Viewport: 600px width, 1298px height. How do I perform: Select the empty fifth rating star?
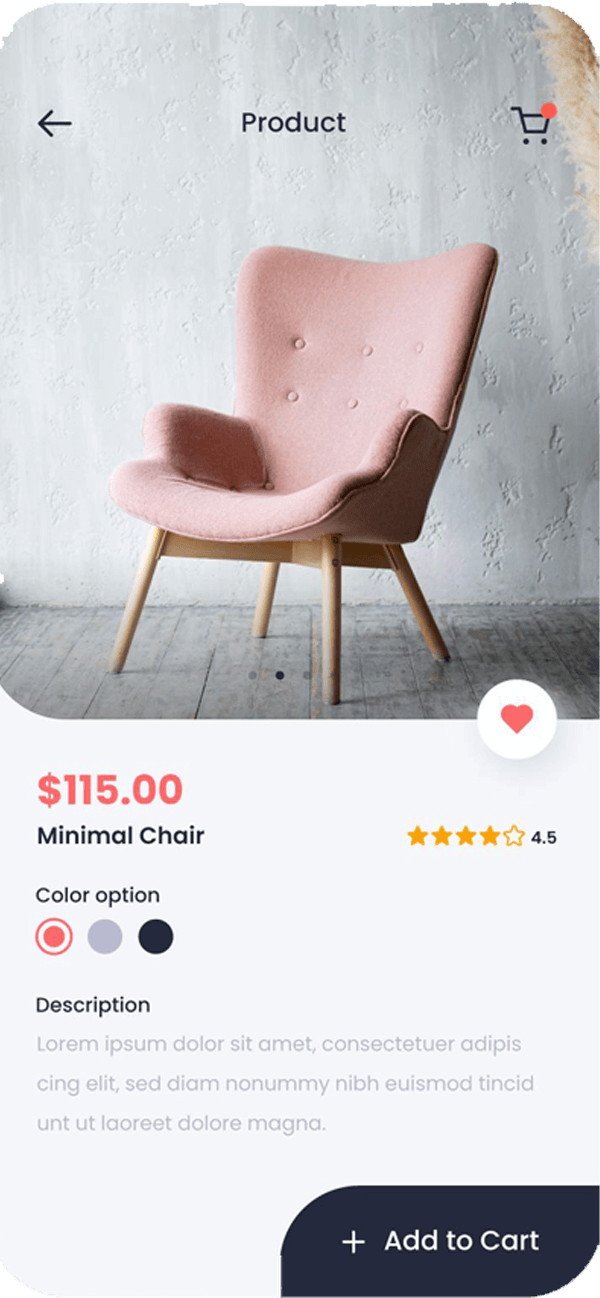click(513, 836)
